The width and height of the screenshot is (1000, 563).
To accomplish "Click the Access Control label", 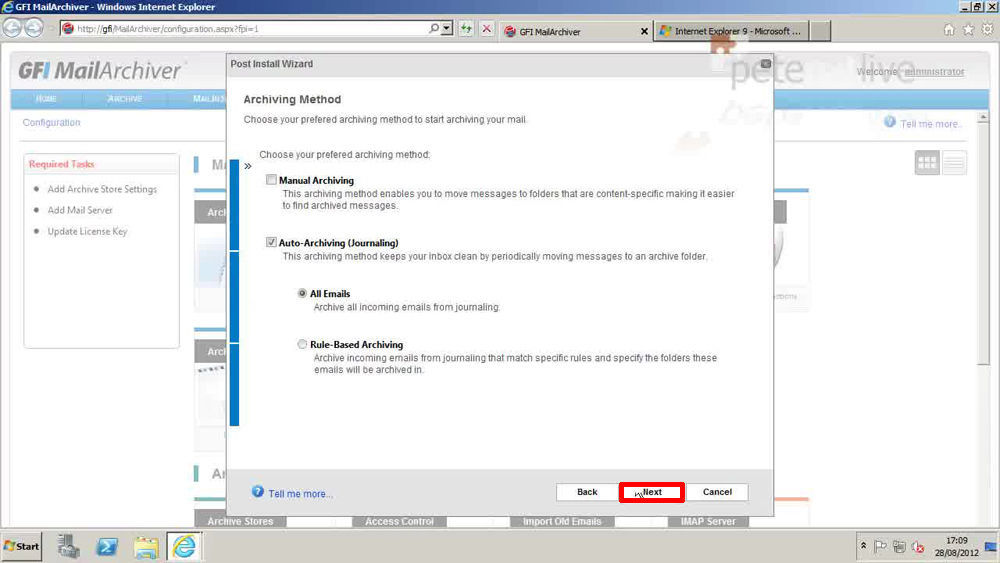I will pos(399,522).
